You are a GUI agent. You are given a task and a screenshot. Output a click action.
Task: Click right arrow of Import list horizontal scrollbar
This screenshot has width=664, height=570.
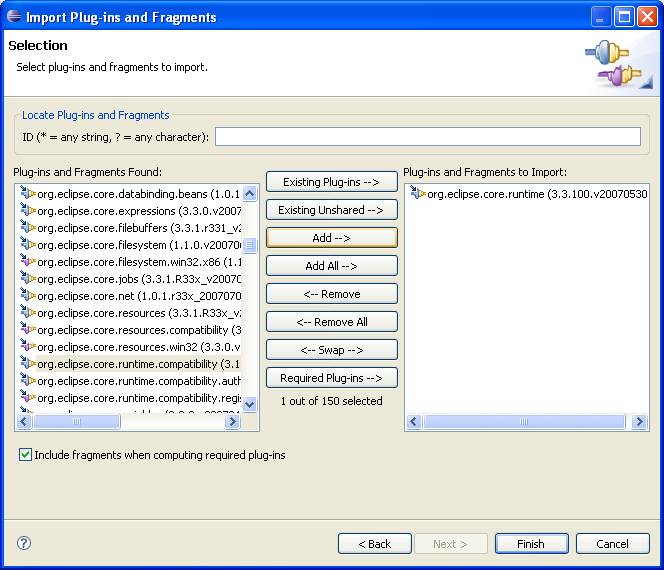pos(639,421)
